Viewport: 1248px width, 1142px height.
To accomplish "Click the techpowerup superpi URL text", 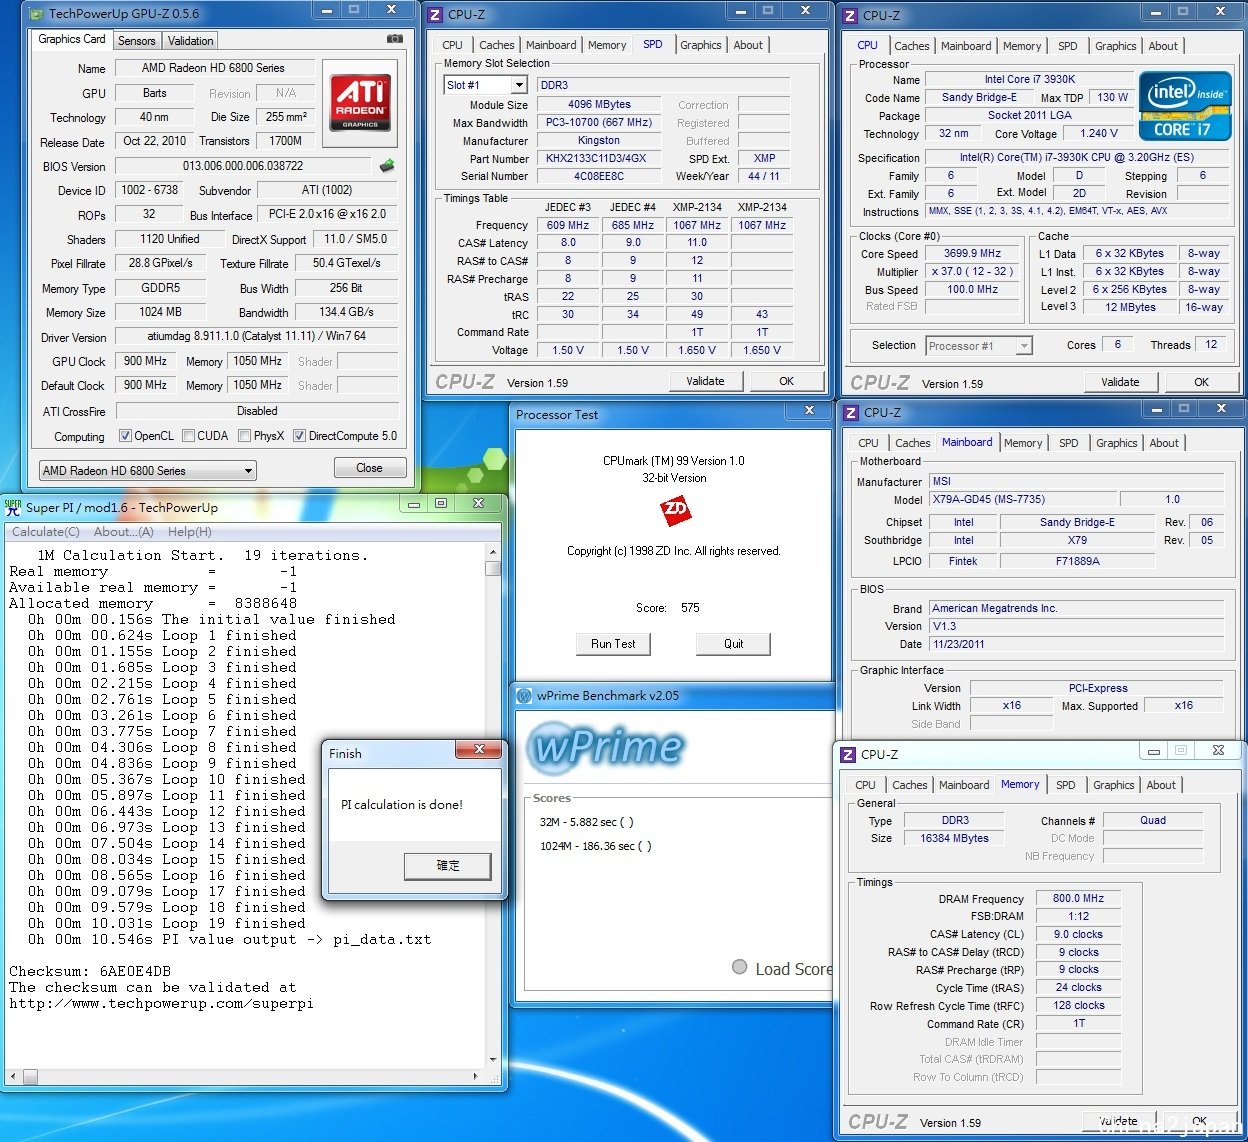I will click(161, 1003).
